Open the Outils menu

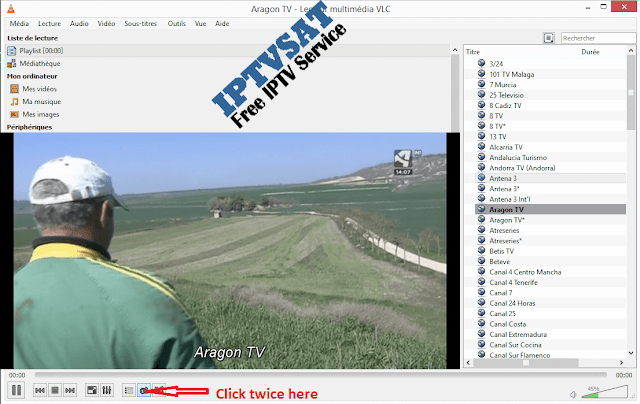coord(176,24)
